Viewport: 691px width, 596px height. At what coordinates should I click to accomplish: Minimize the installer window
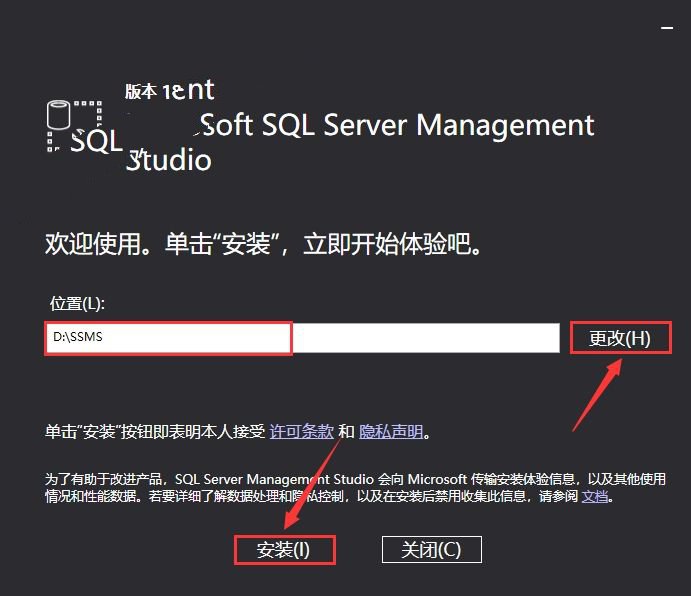point(667,28)
